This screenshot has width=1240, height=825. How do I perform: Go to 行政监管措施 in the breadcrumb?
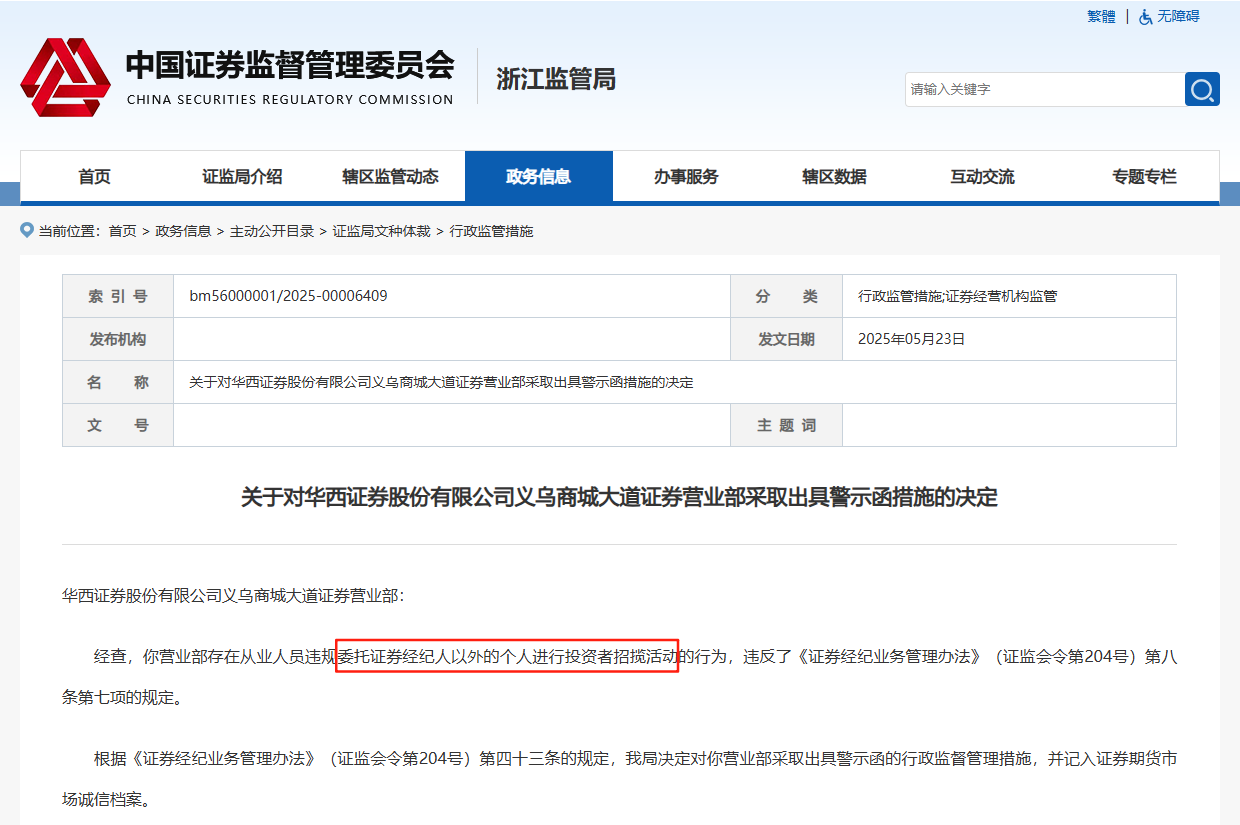tap(491, 231)
